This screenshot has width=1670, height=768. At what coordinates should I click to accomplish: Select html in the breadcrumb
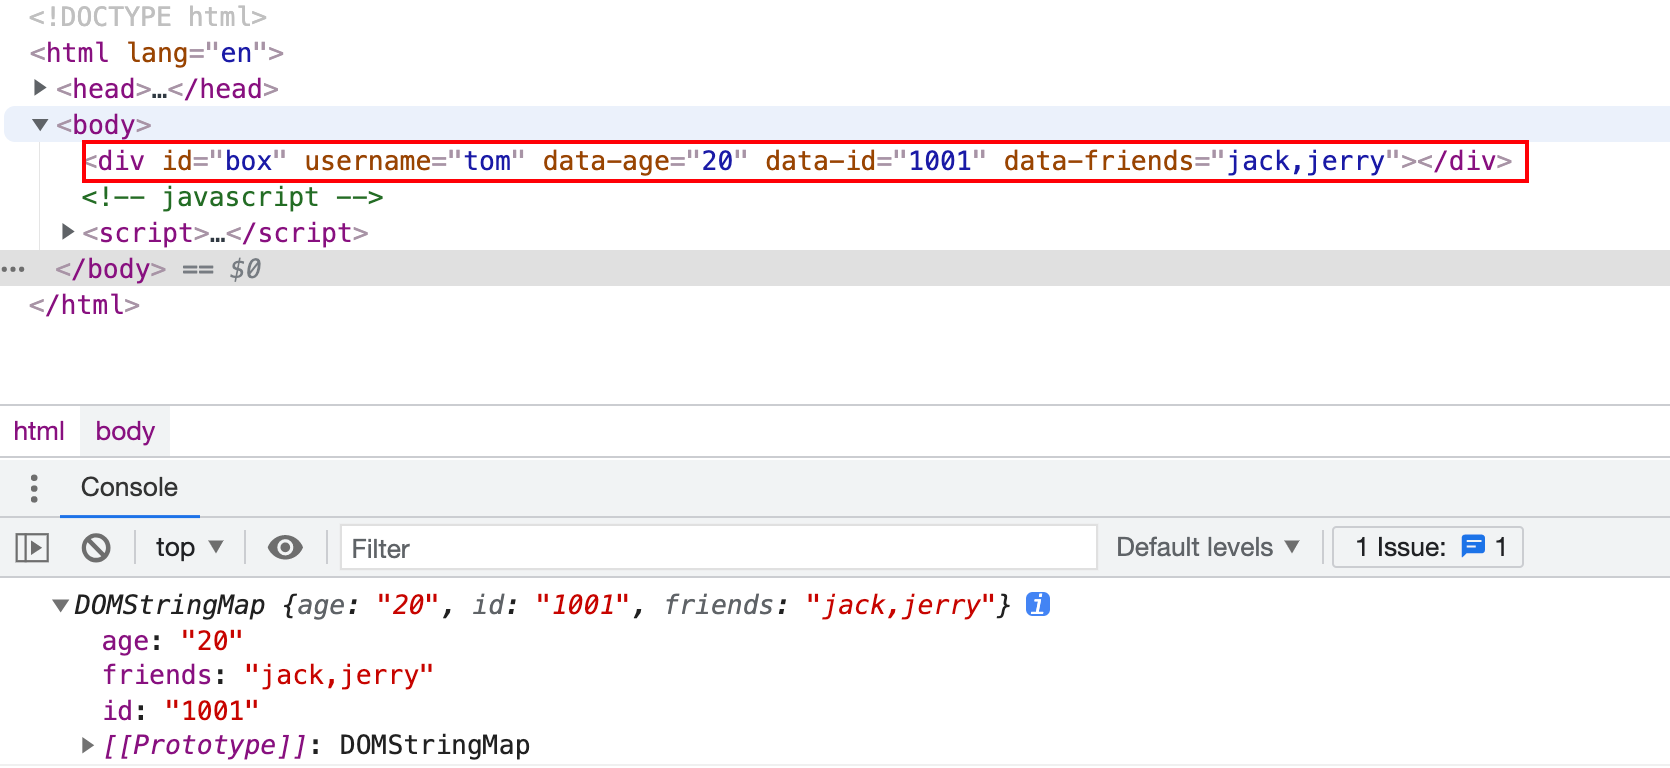click(x=39, y=431)
